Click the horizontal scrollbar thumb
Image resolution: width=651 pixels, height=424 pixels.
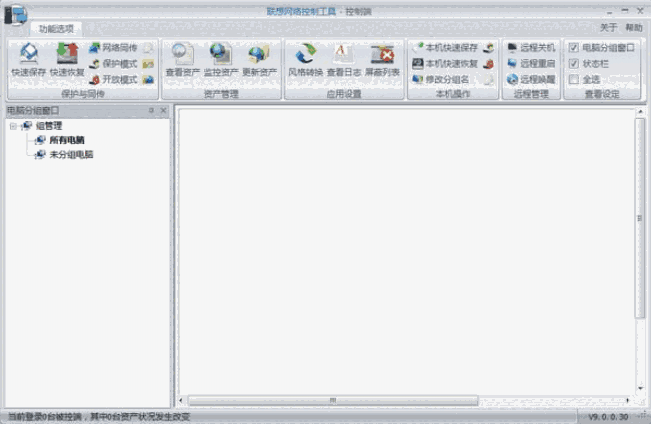pos(333,400)
